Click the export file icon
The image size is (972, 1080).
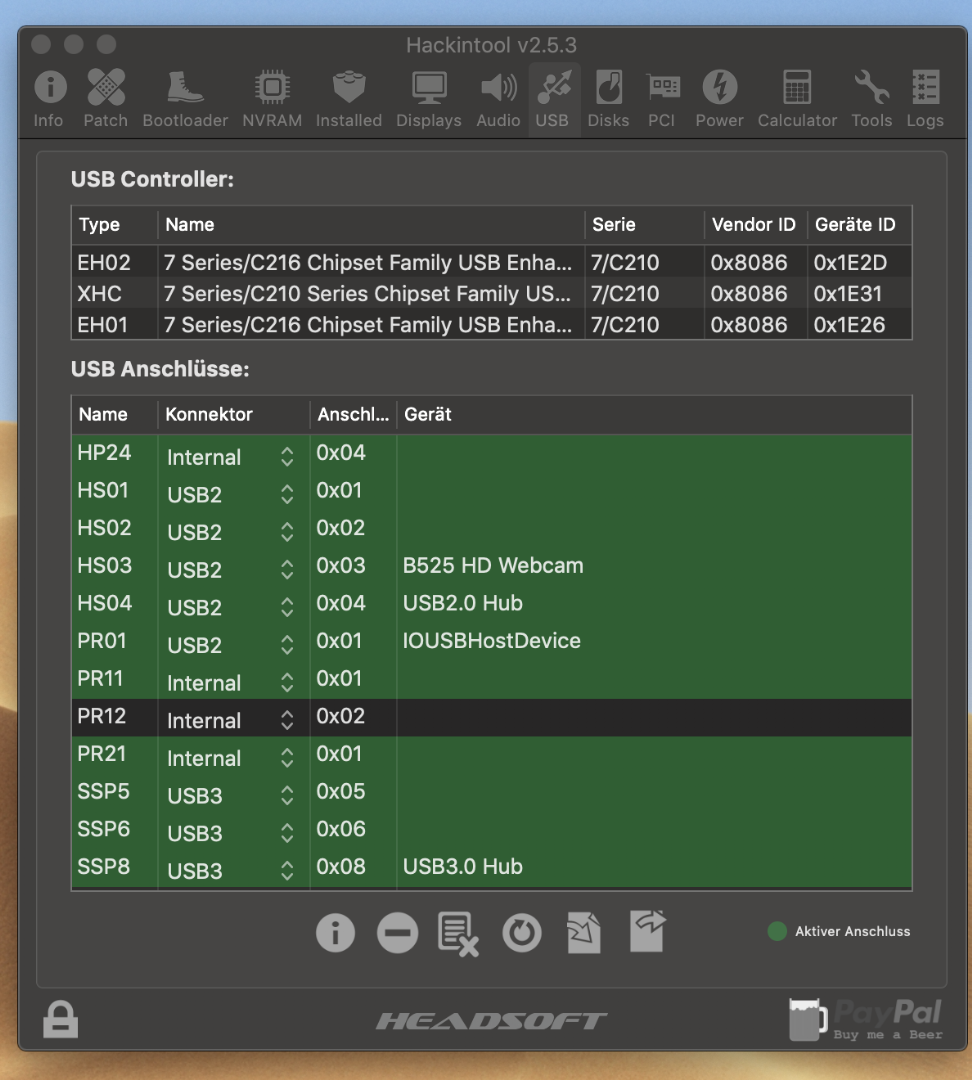click(x=647, y=932)
